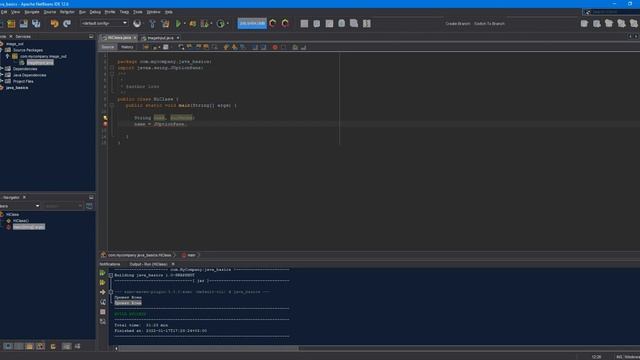Open the Refactor menu
The height and width of the screenshot is (360, 640).
coord(67,12)
